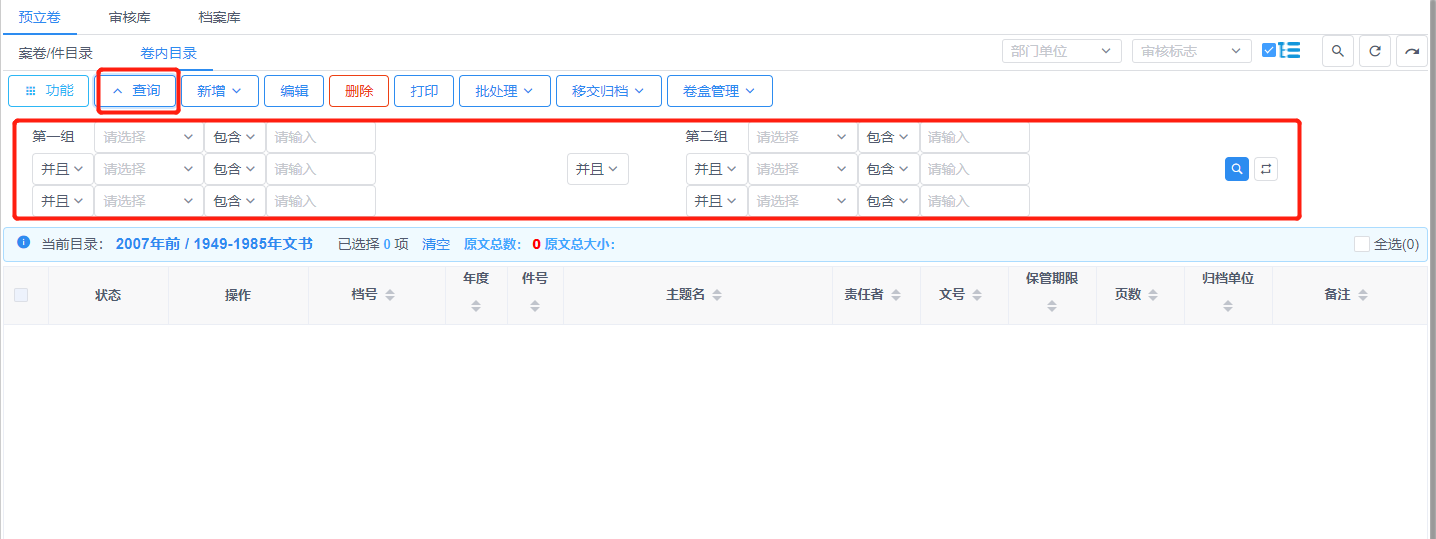Check the 全选(0) checkbox
The height and width of the screenshot is (539, 1436).
(x=1361, y=244)
